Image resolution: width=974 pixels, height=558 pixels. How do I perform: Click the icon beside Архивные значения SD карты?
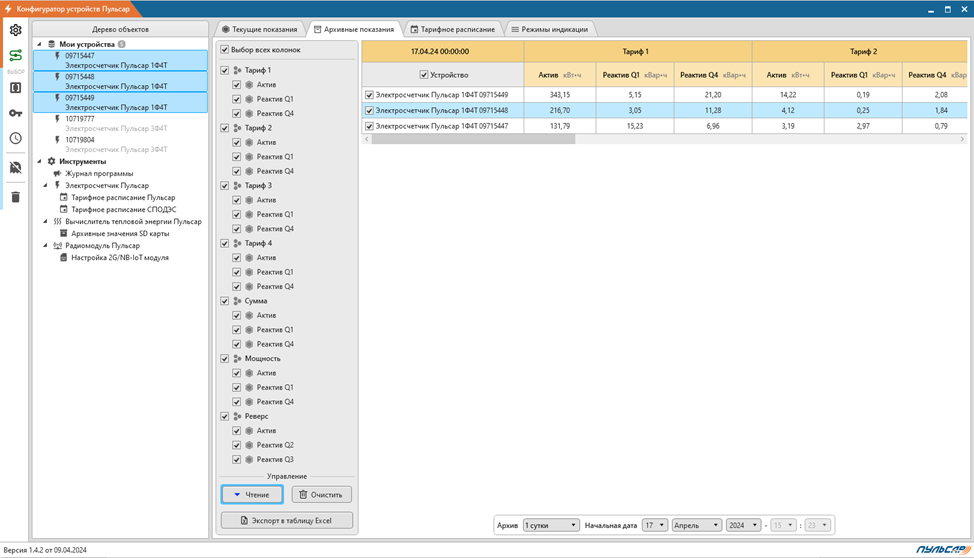[63, 234]
